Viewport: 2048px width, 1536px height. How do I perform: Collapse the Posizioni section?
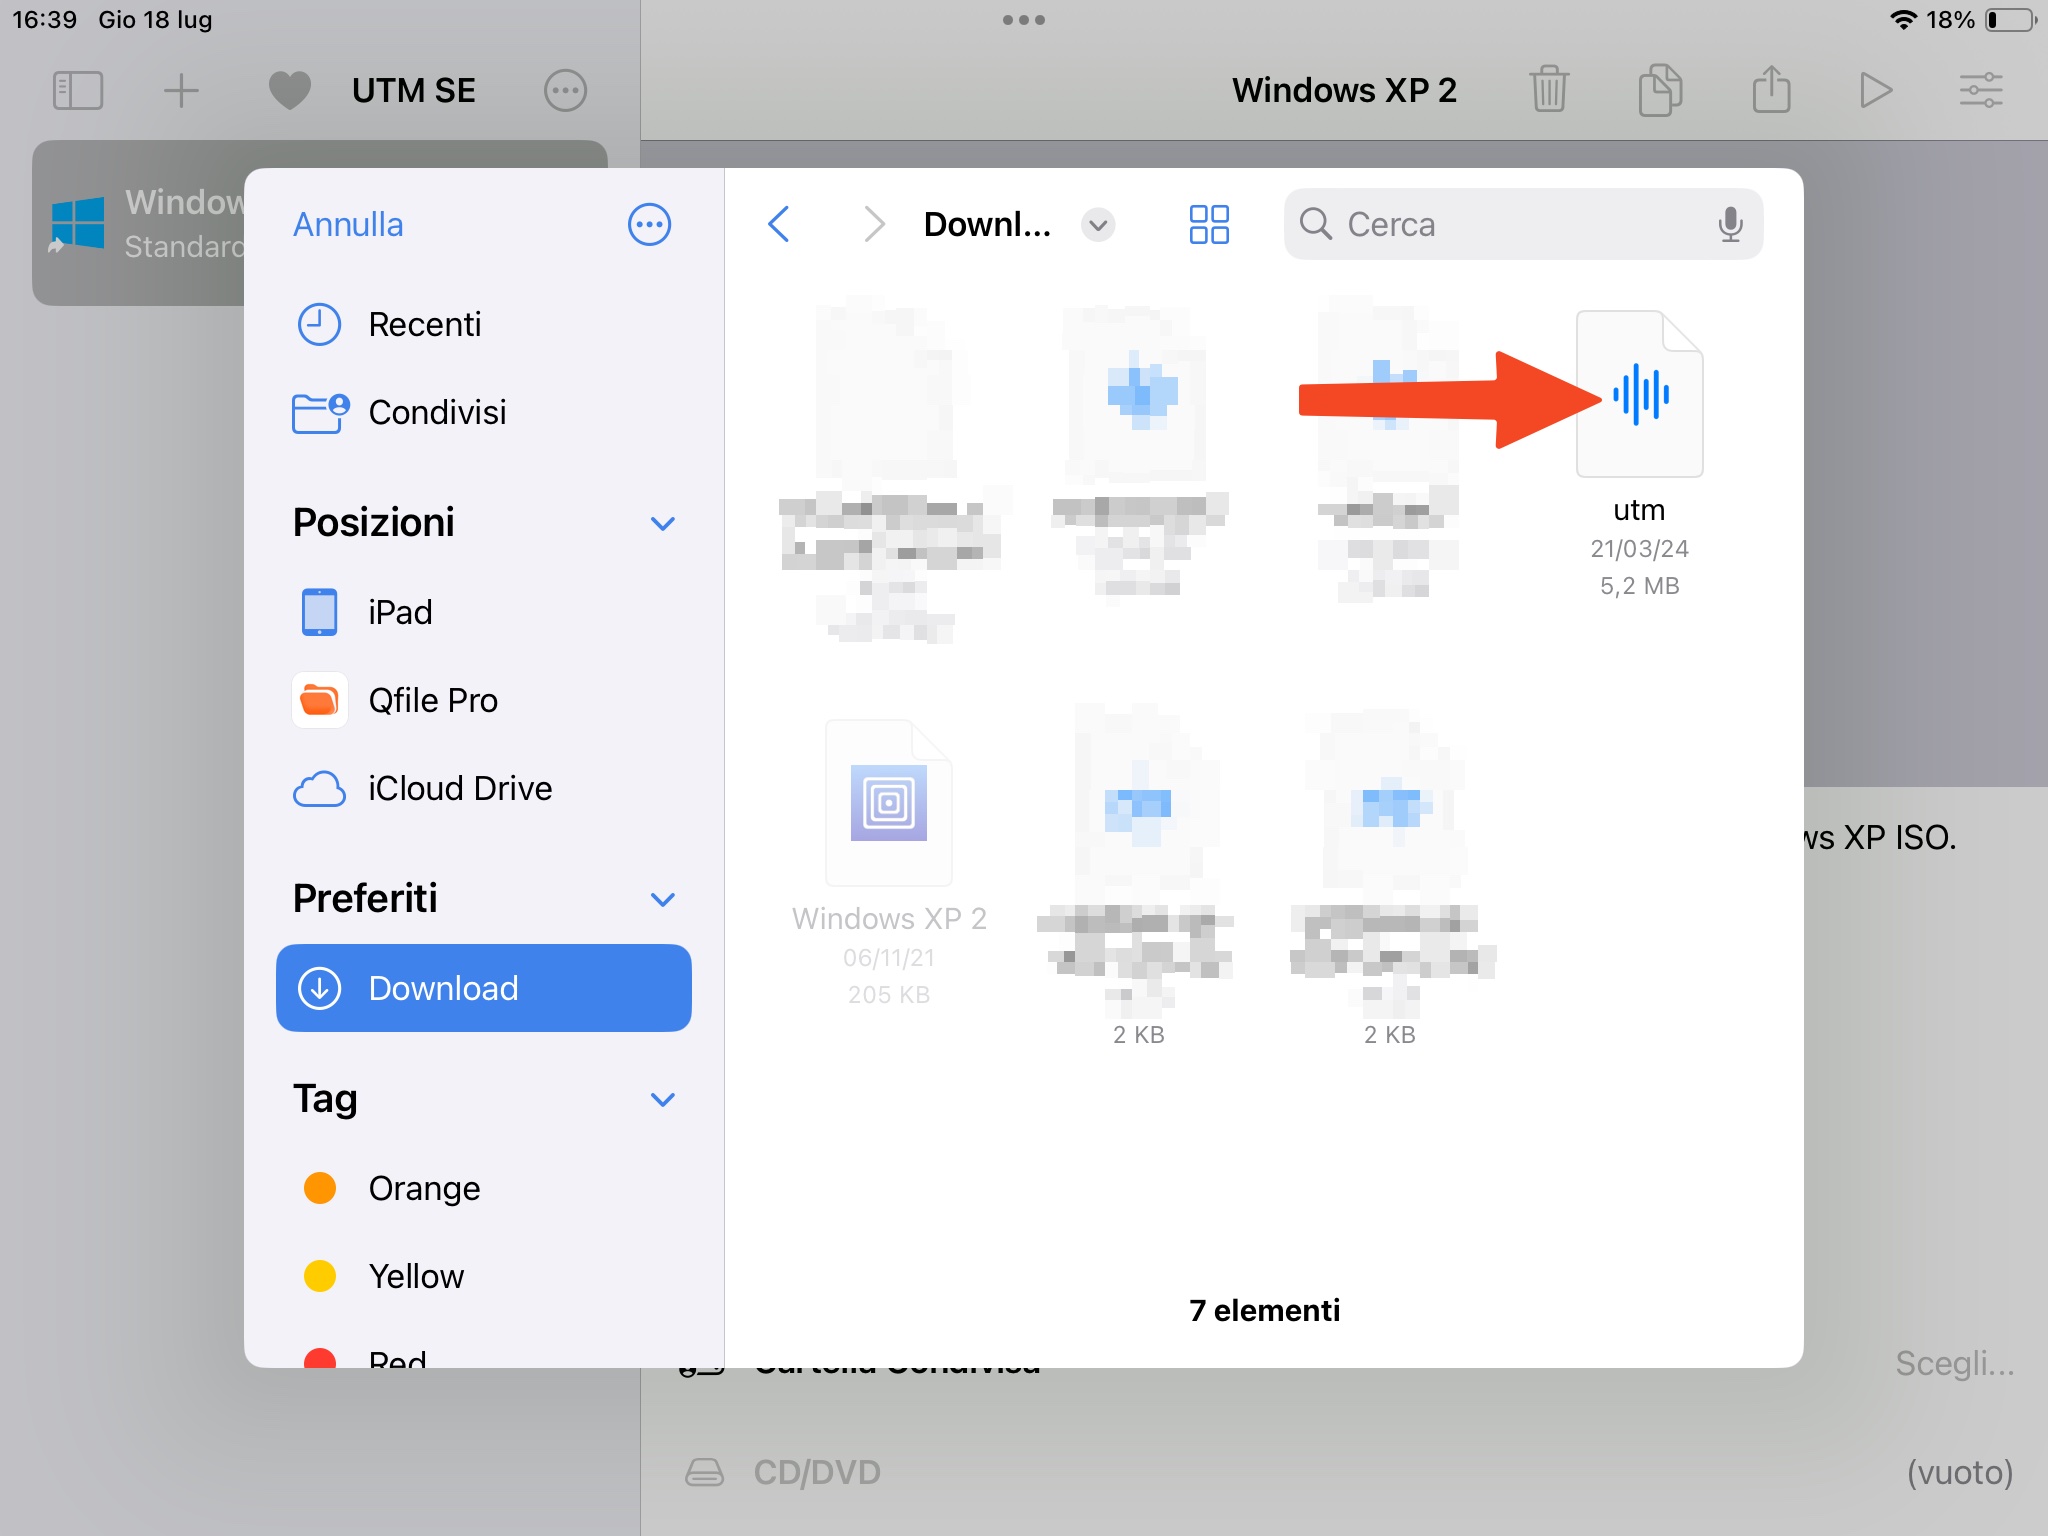pyautogui.click(x=662, y=523)
